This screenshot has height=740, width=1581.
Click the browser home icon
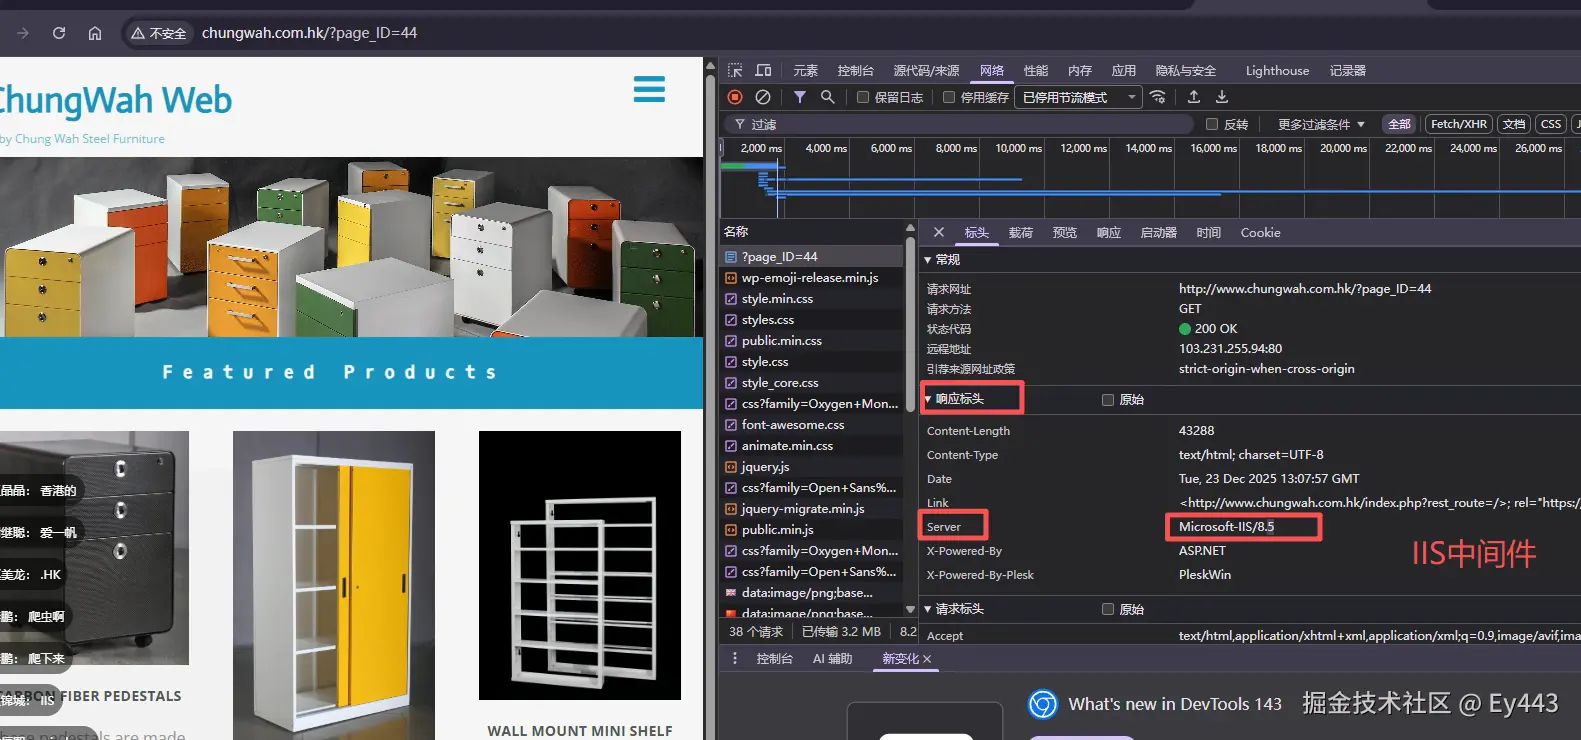tap(95, 33)
